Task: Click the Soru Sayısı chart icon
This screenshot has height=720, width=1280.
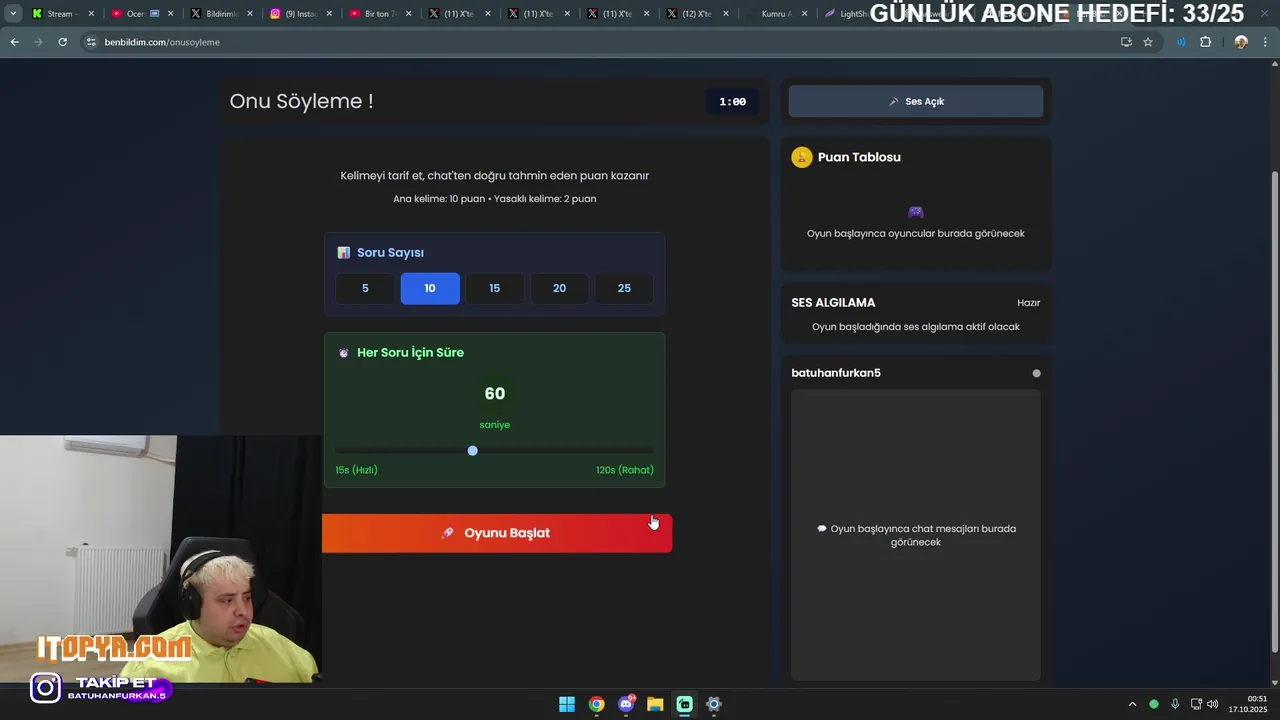Action: (344, 253)
